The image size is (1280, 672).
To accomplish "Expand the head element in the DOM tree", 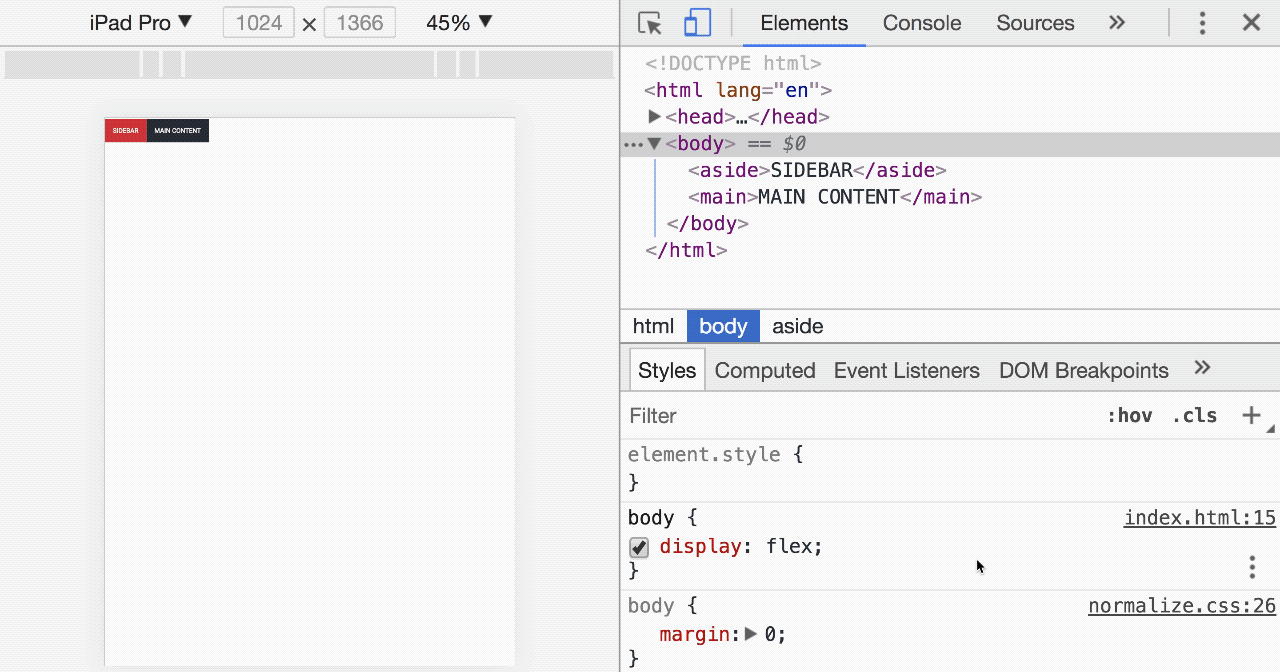I will (x=651, y=116).
